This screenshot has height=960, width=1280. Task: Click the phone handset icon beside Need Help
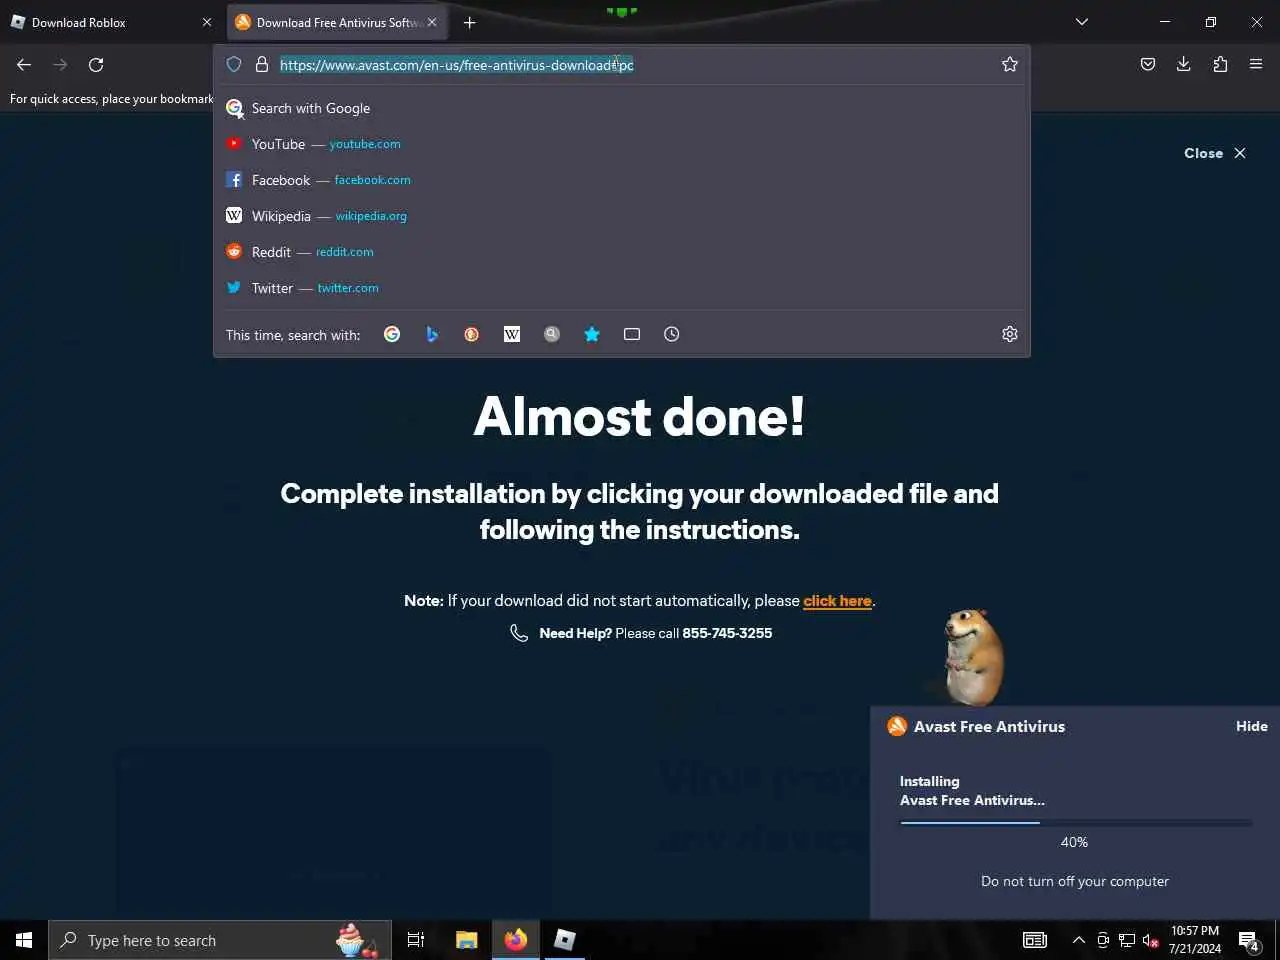tap(519, 633)
